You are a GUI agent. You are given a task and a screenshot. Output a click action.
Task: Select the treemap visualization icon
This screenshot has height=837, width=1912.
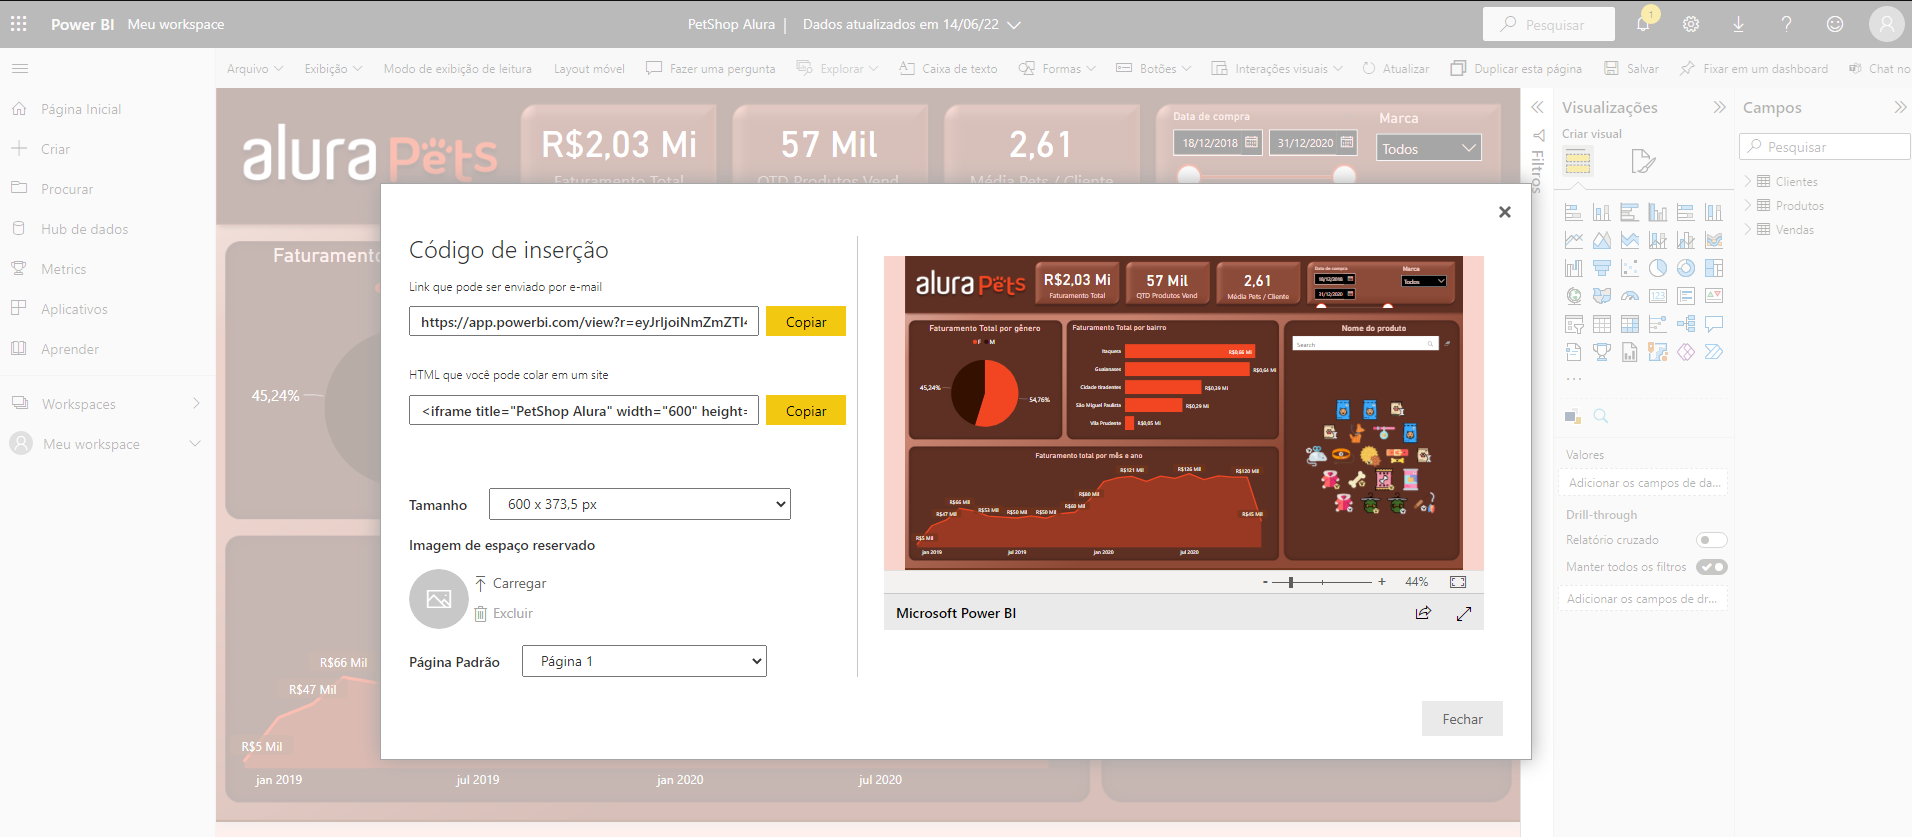tap(1714, 268)
